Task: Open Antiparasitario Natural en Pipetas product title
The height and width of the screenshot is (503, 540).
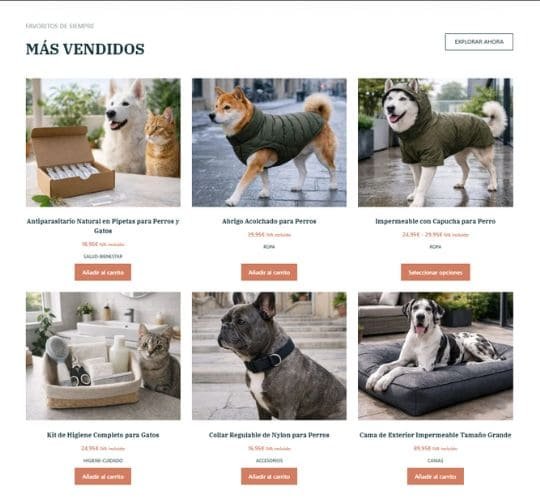Action: tap(103, 226)
